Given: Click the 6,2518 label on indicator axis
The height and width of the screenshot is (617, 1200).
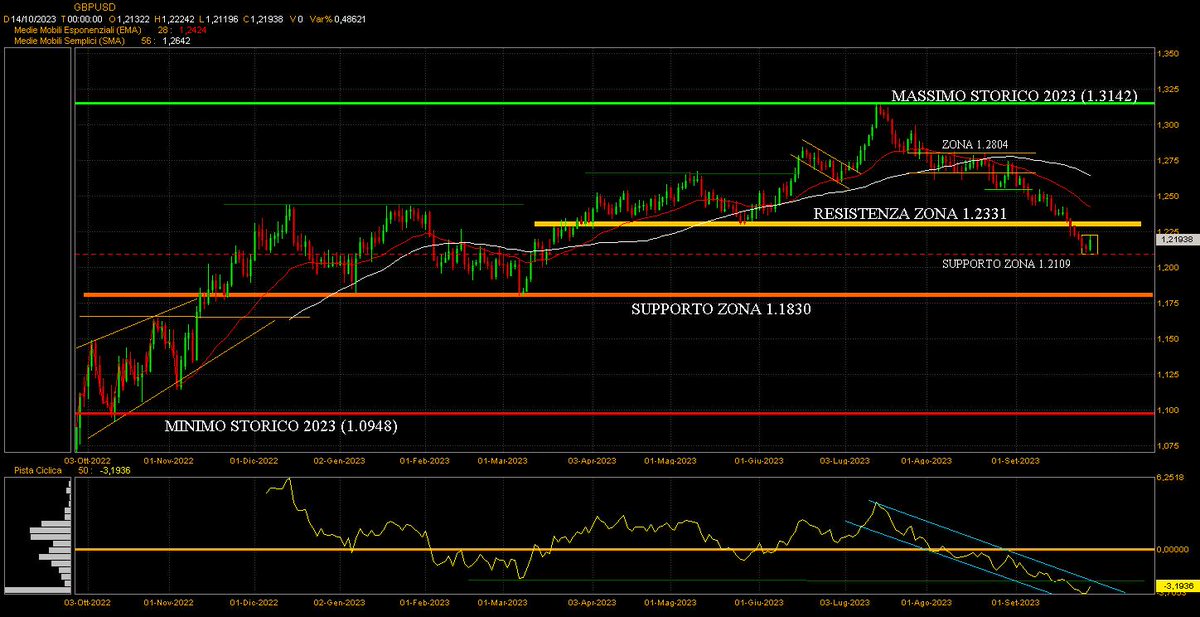Looking at the screenshot, I should pyautogui.click(x=1172, y=479).
